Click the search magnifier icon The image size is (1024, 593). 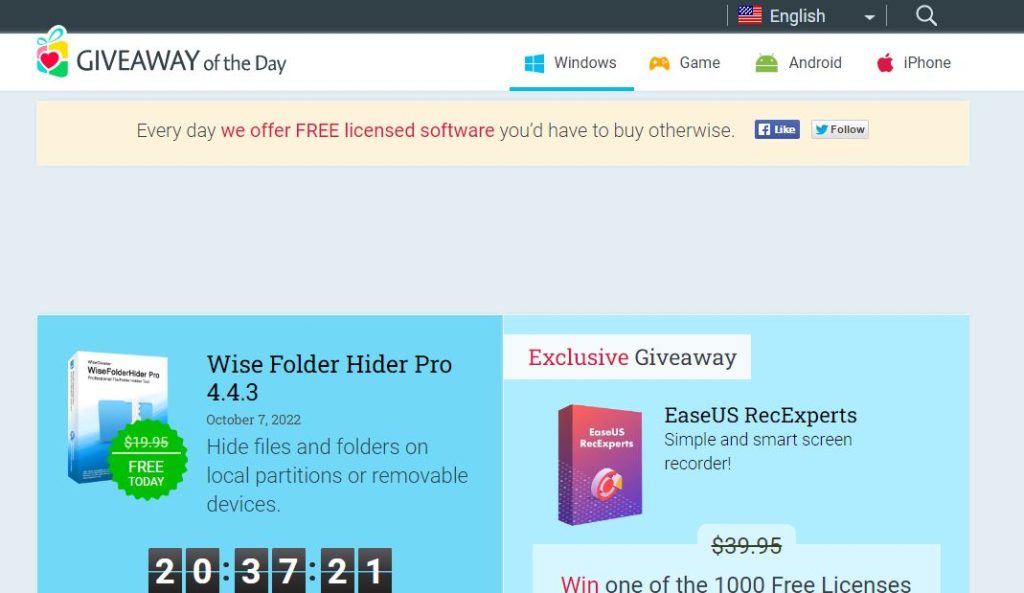click(926, 15)
